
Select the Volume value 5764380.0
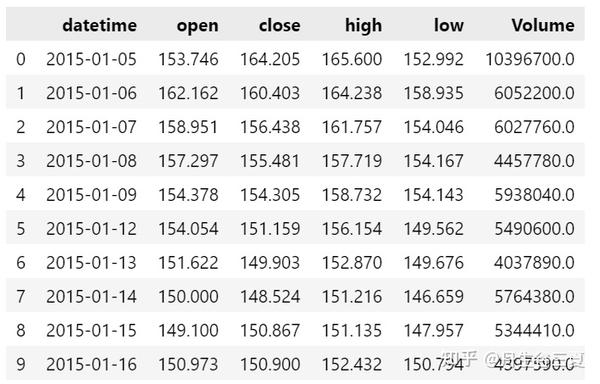(x=534, y=296)
